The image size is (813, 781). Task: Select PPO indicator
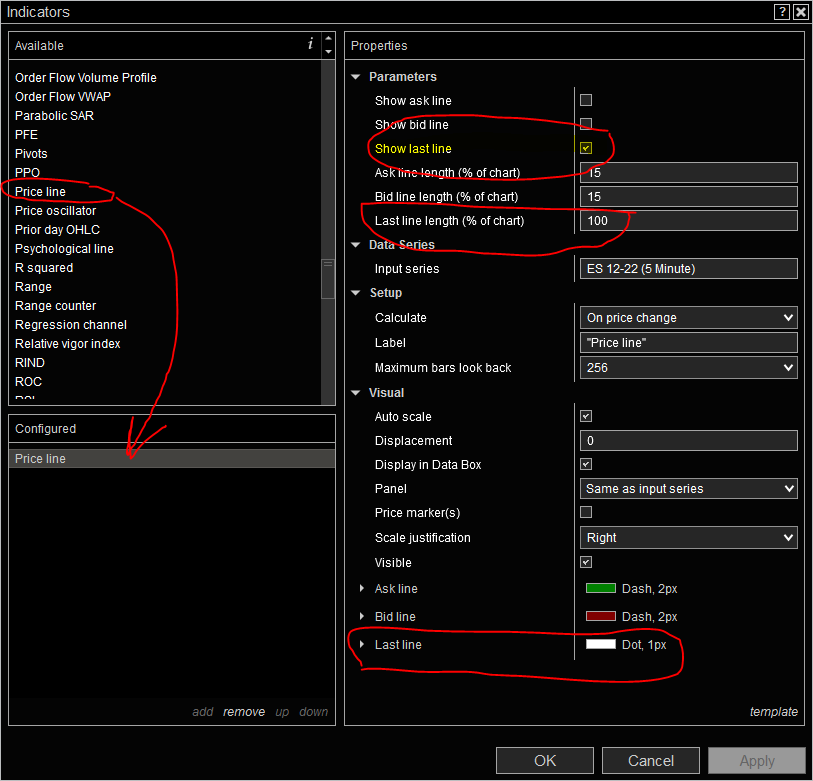[x=27, y=173]
